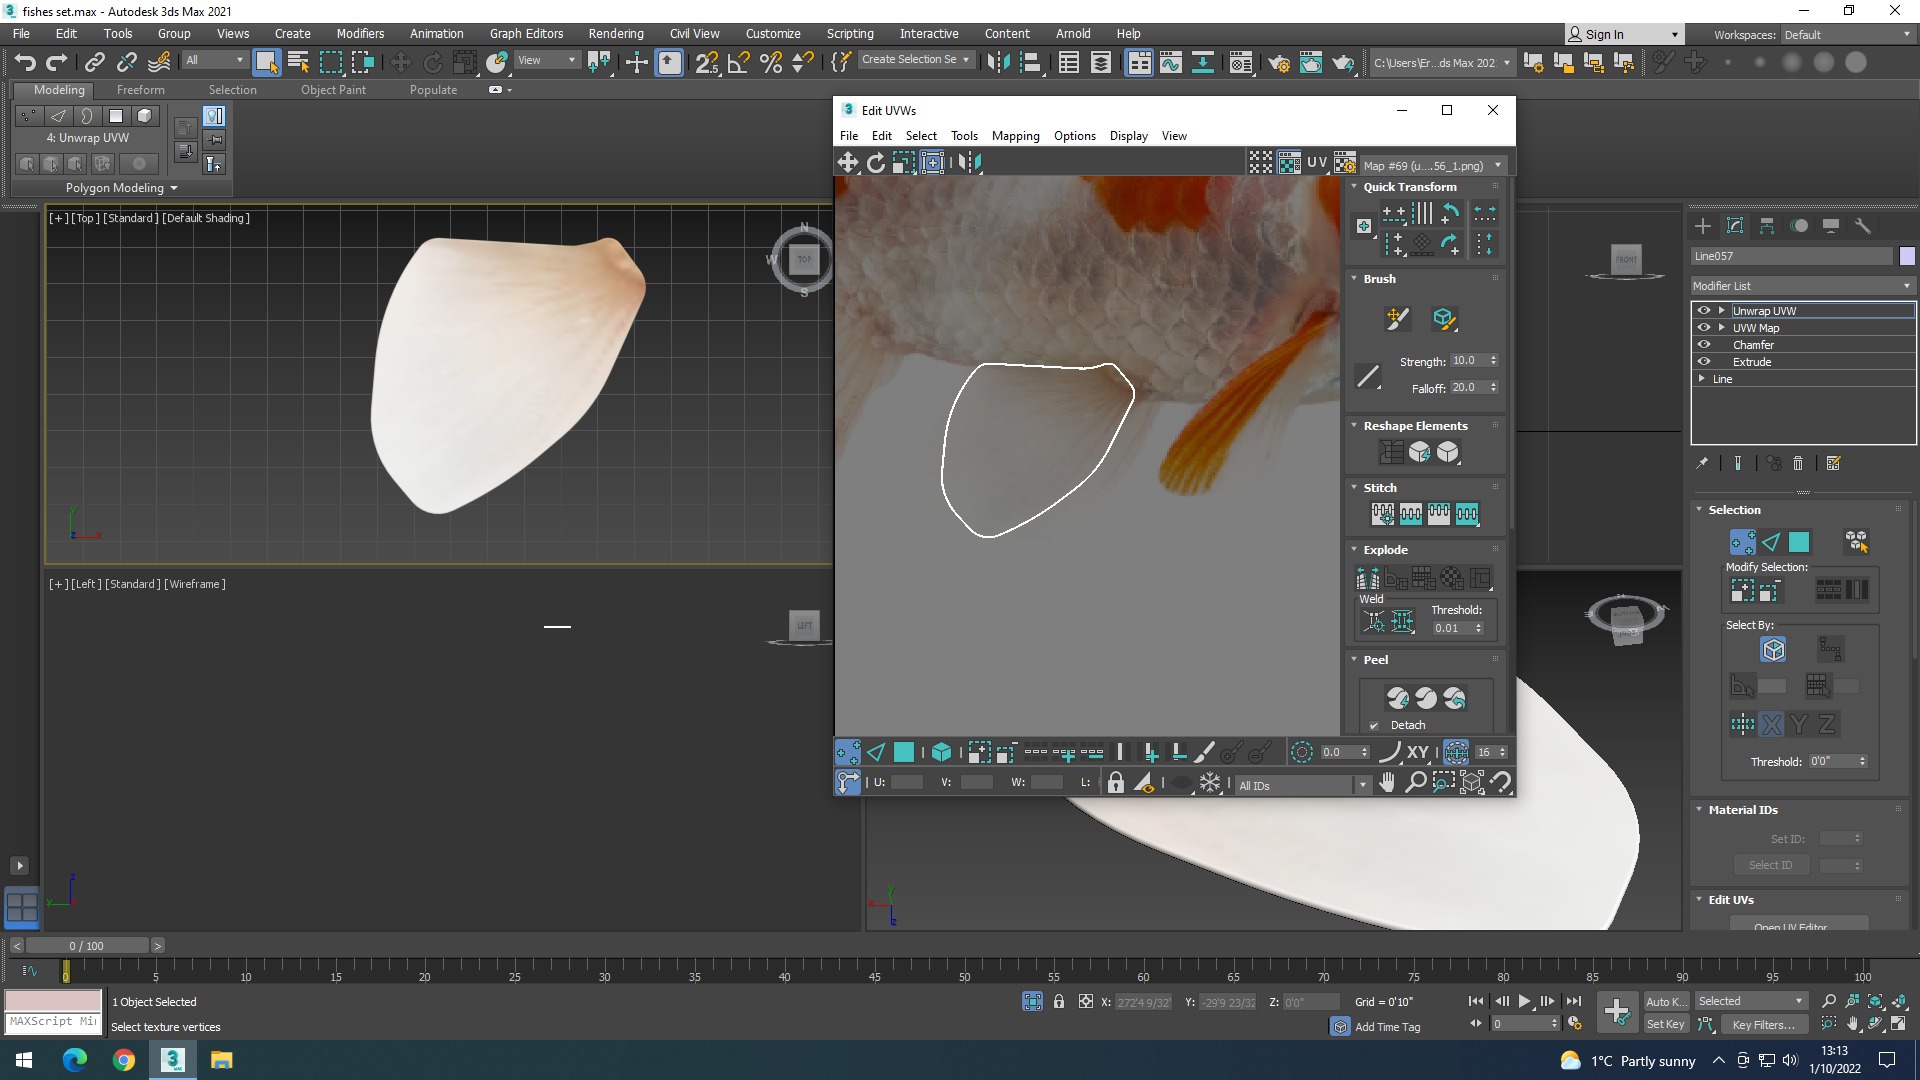Hide the Extrude modifier eye icon
The width and height of the screenshot is (1920, 1080).
tap(1704, 362)
